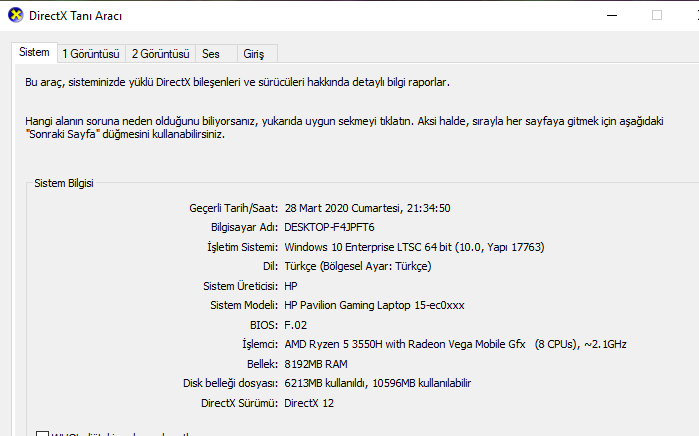The height and width of the screenshot is (436, 699).
Task: Click the 6213MB kullanıldı page file value
Action: (377, 383)
